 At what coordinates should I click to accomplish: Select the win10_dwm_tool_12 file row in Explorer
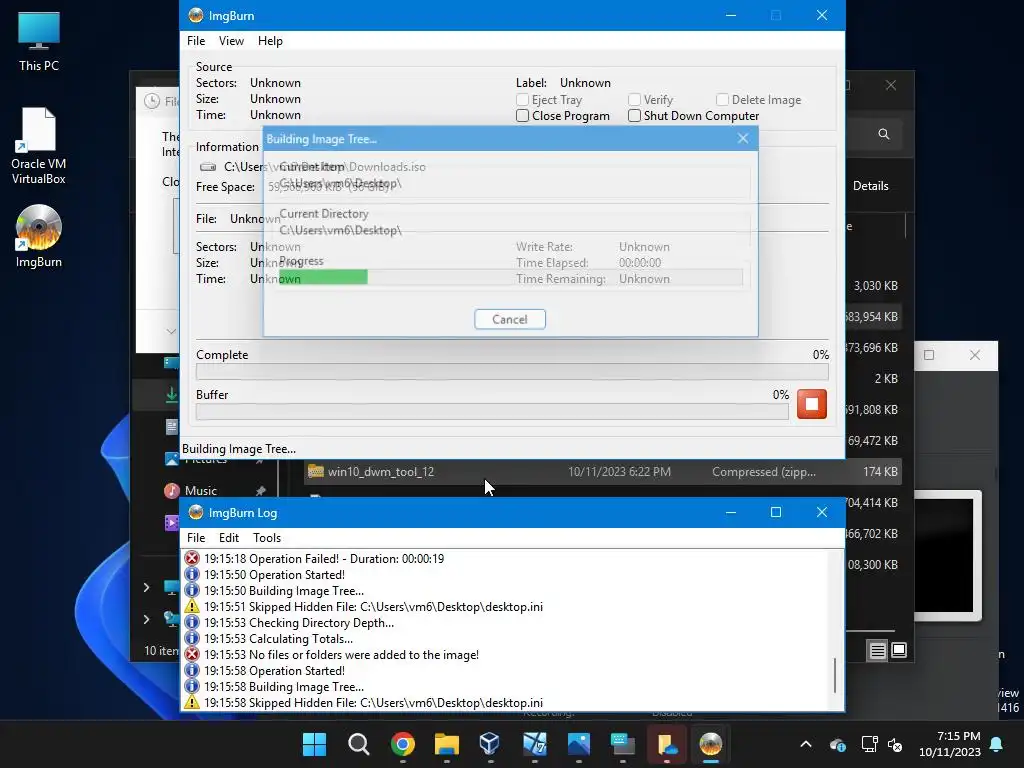[603, 472]
